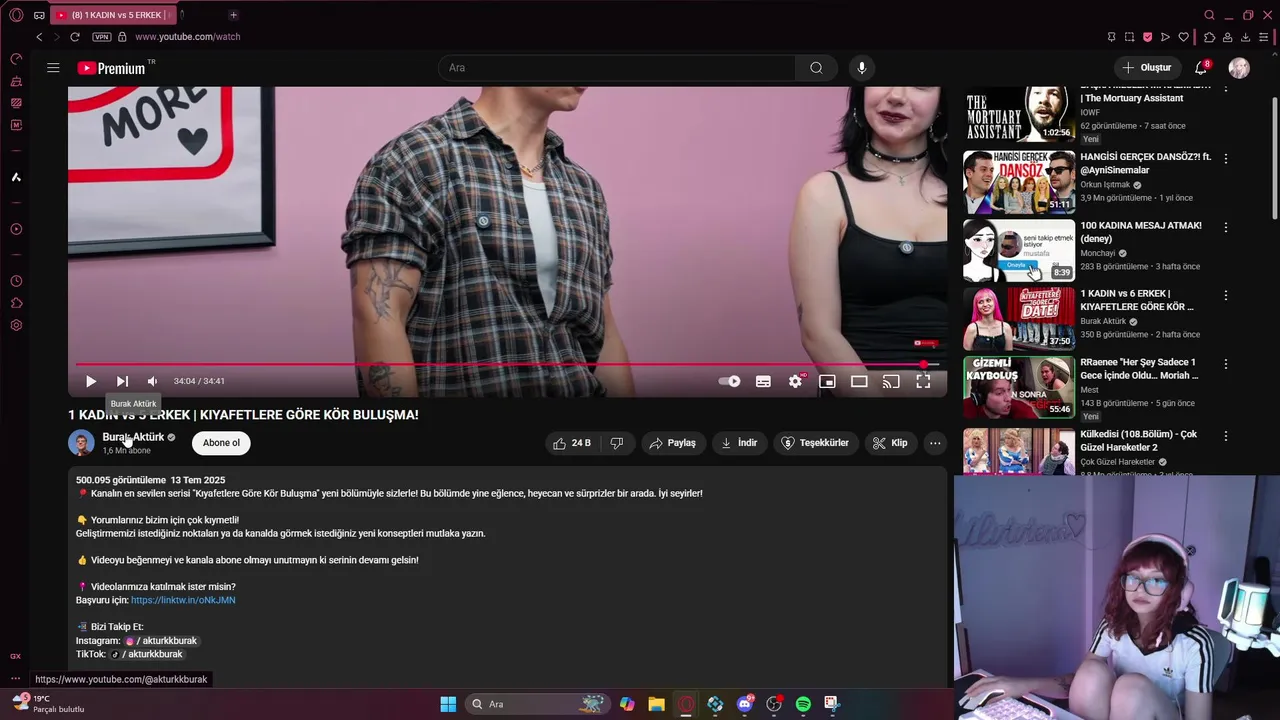The height and width of the screenshot is (720, 1280).
Task: Go back in browser history
Action: [x=39, y=37]
